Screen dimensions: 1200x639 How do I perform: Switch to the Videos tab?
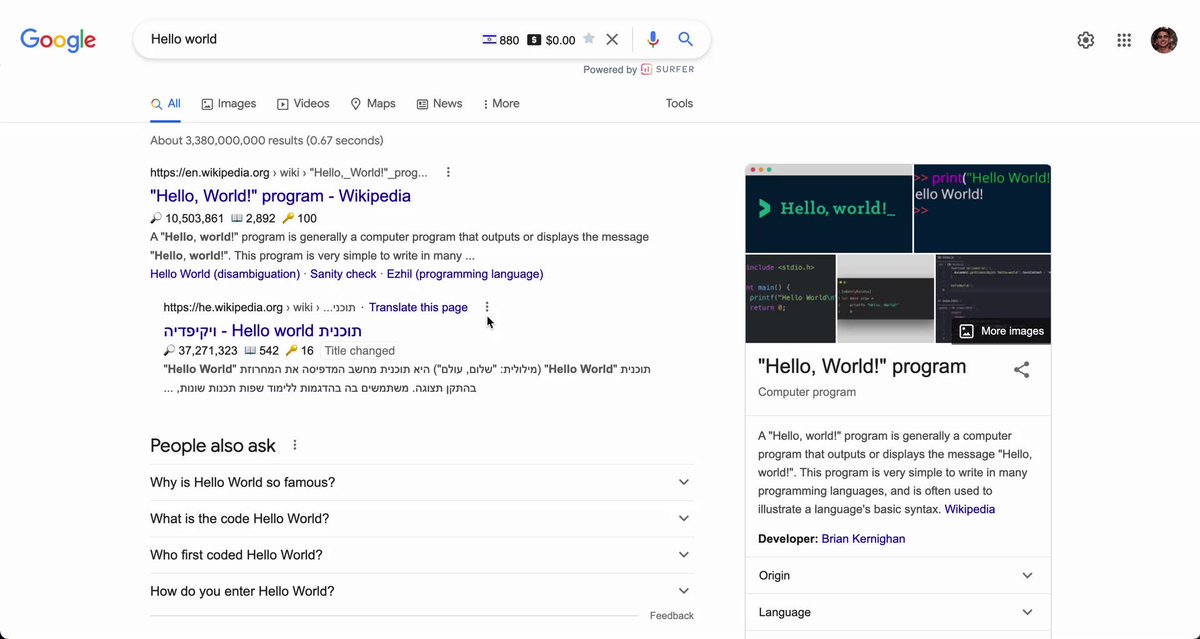303,103
